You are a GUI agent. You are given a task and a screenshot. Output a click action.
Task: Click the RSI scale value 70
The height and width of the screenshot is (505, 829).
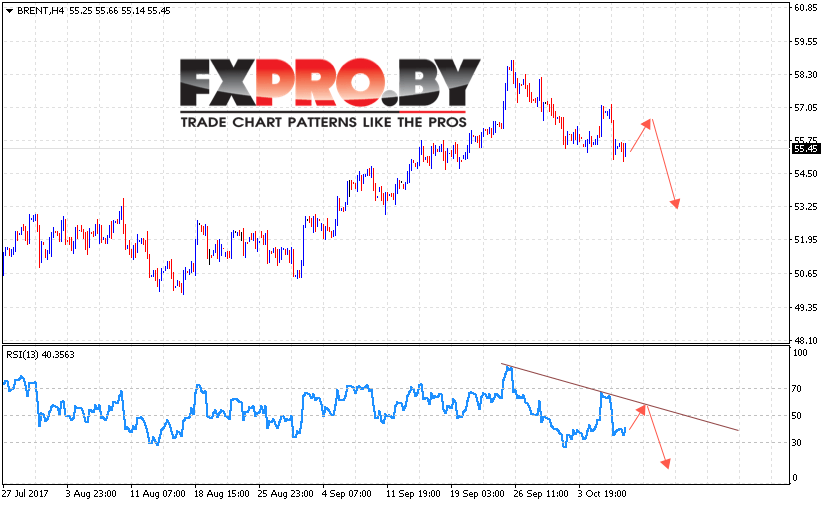(797, 389)
